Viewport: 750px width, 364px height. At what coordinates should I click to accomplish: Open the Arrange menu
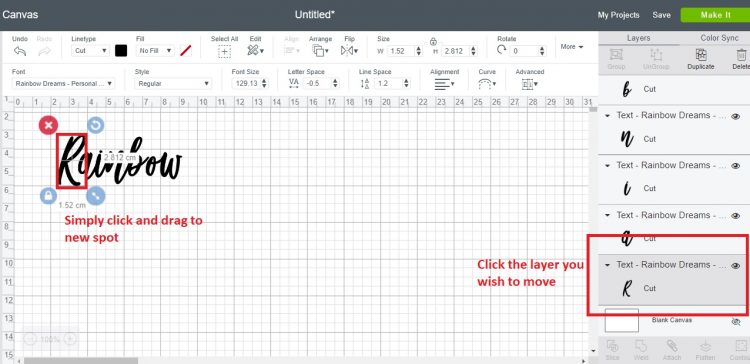[x=320, y=50]
